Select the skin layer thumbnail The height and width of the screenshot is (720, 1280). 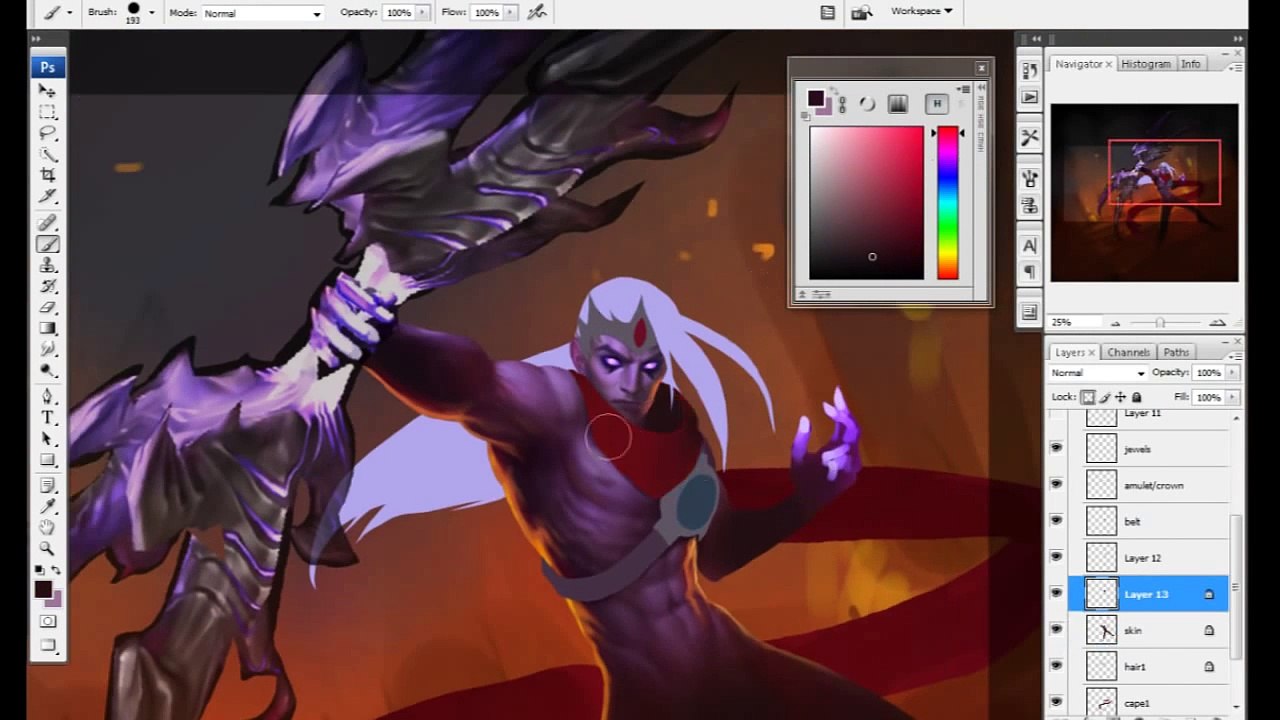coord(1101,630)
